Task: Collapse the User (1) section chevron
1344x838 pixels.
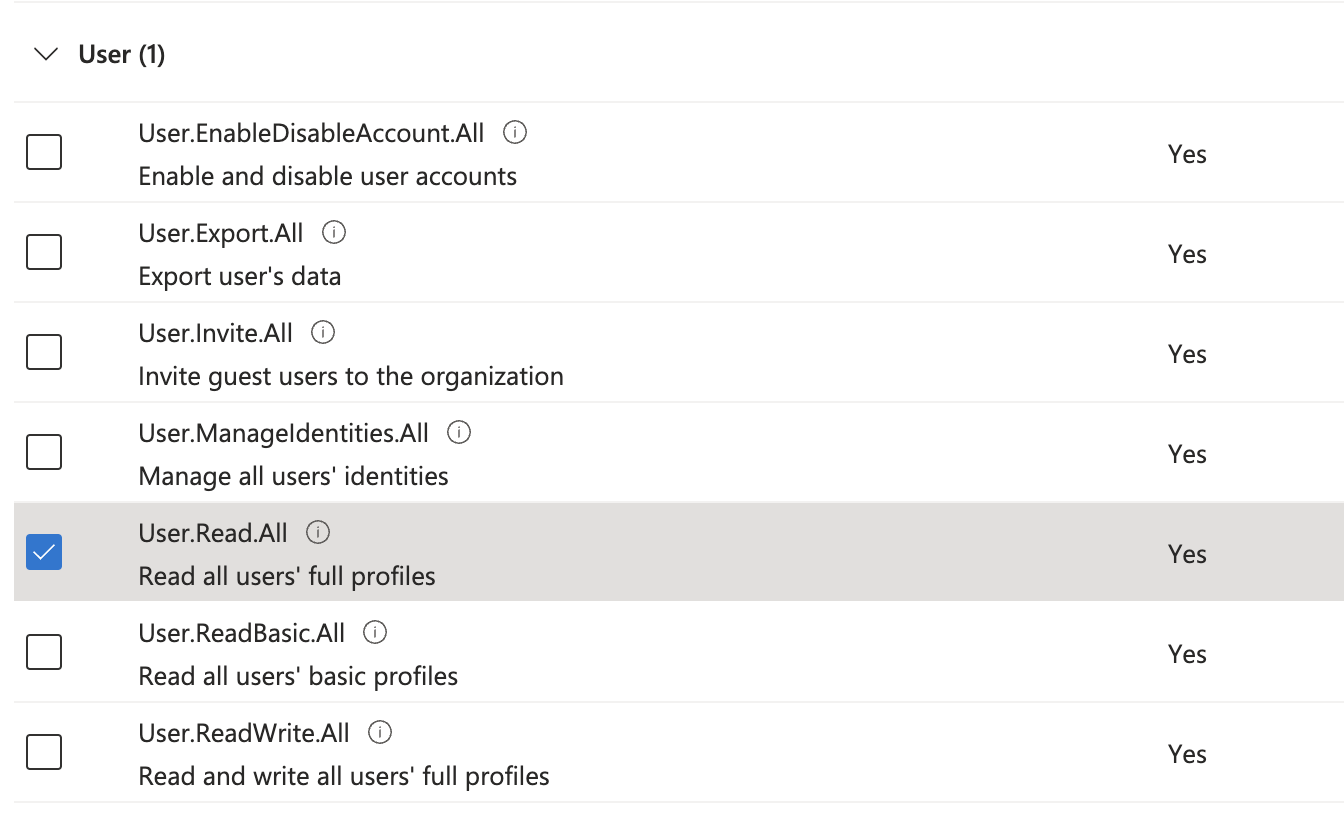Action: click(46, 54)
